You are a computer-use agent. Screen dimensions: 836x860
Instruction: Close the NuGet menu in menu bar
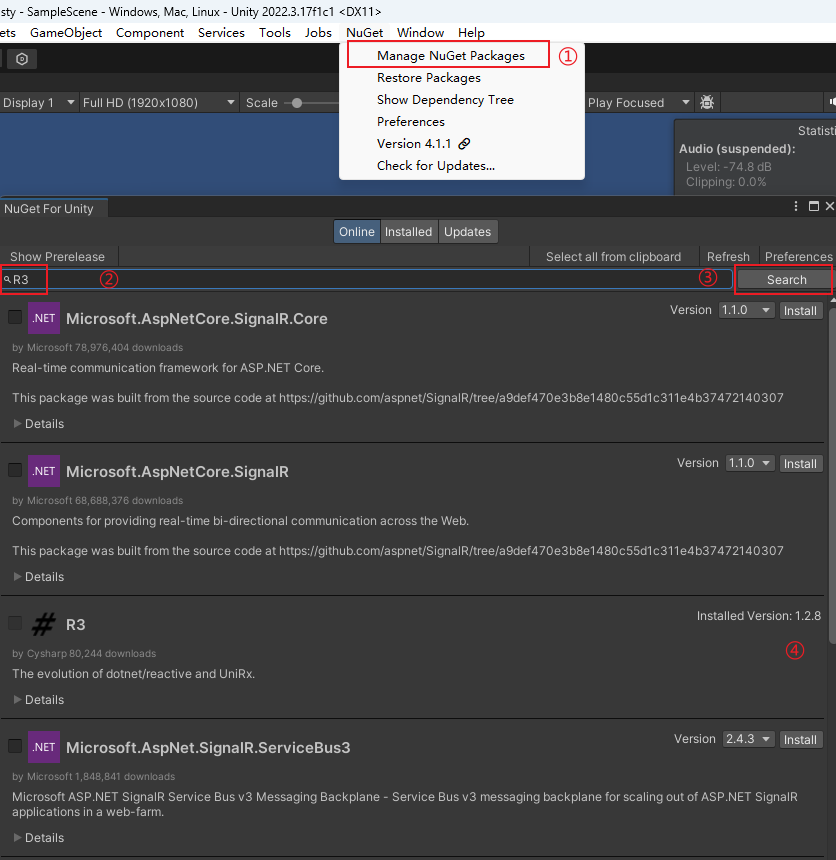364,33
